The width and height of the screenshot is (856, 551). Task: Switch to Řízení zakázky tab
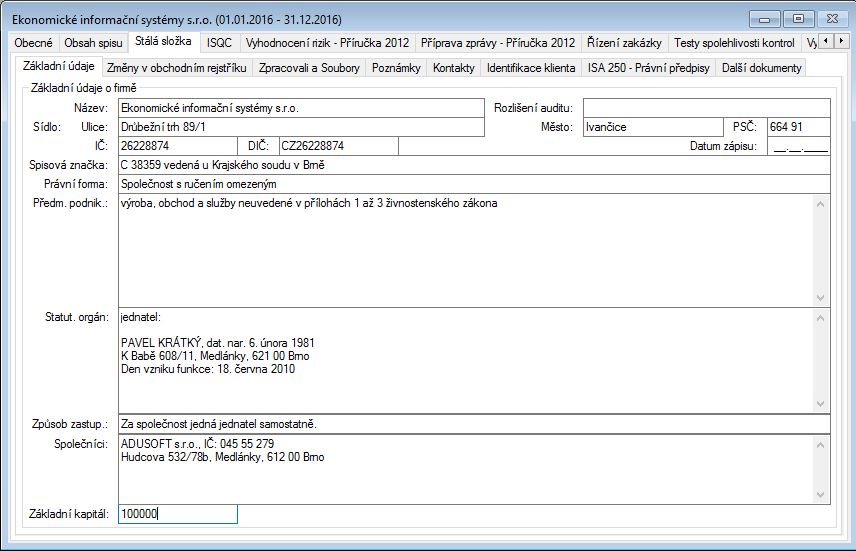pyautogui.click(x=624, y=43)
